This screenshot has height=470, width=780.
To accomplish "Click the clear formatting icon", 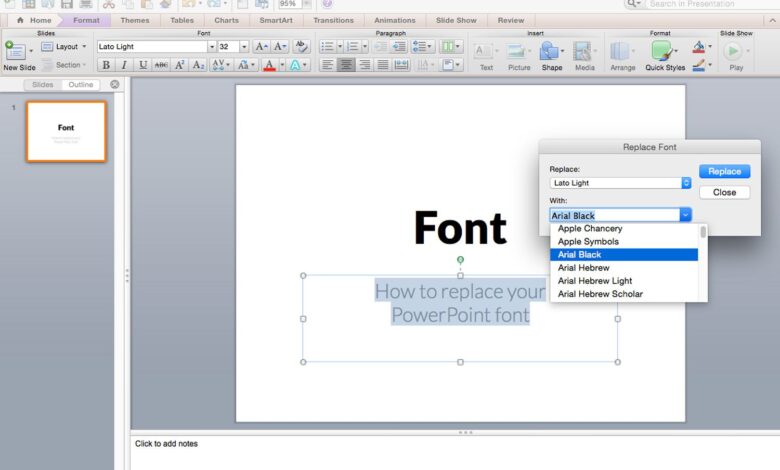I will coord(301,46).
